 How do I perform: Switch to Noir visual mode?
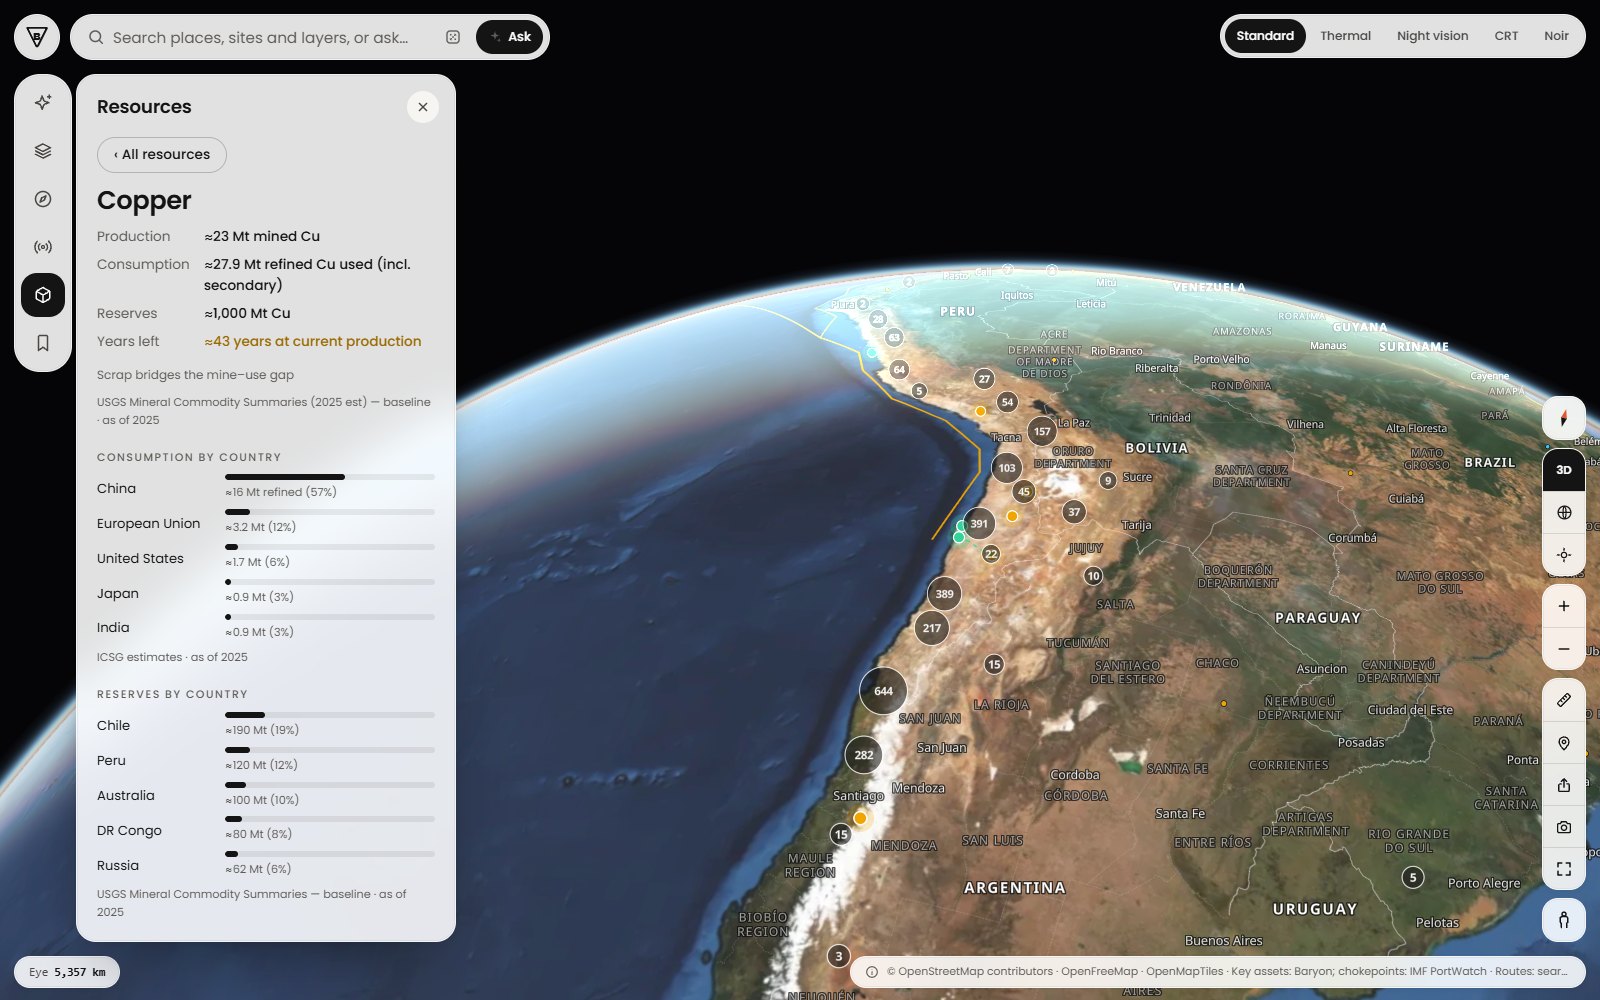[1556, 36]
